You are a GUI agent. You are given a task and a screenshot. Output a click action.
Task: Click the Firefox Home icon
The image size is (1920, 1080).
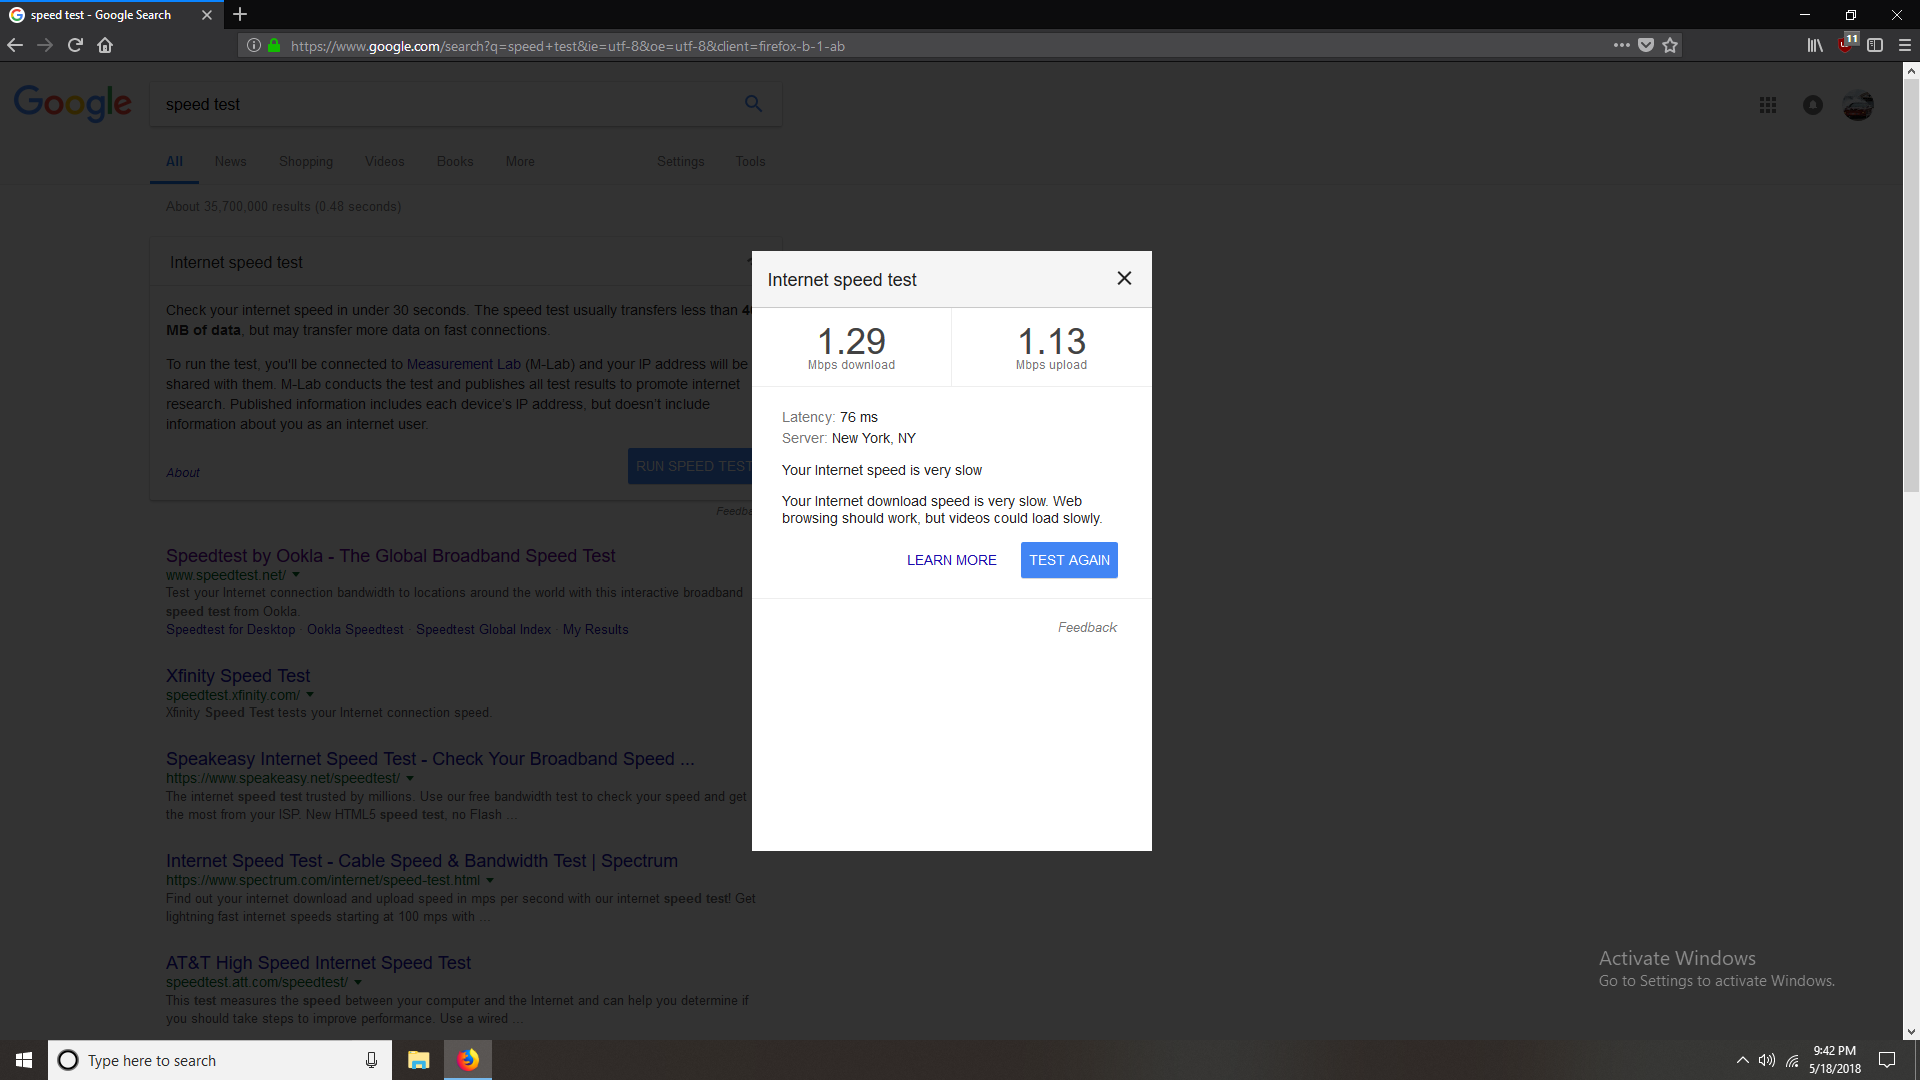click(105, 45)
